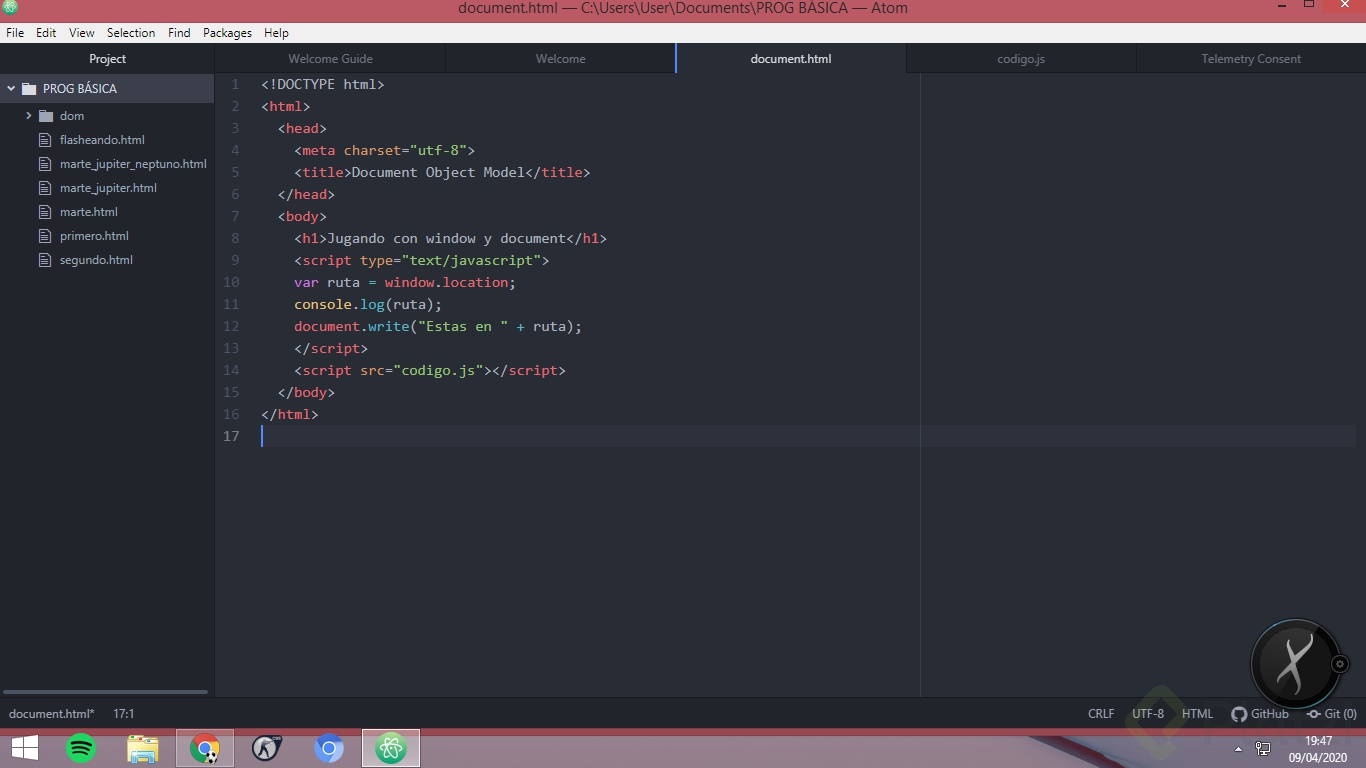The height and width of the screenshot is (768, 1366).
Task: Click file icon next to marte_jupiter_neptuno.html
Action: 44,164
